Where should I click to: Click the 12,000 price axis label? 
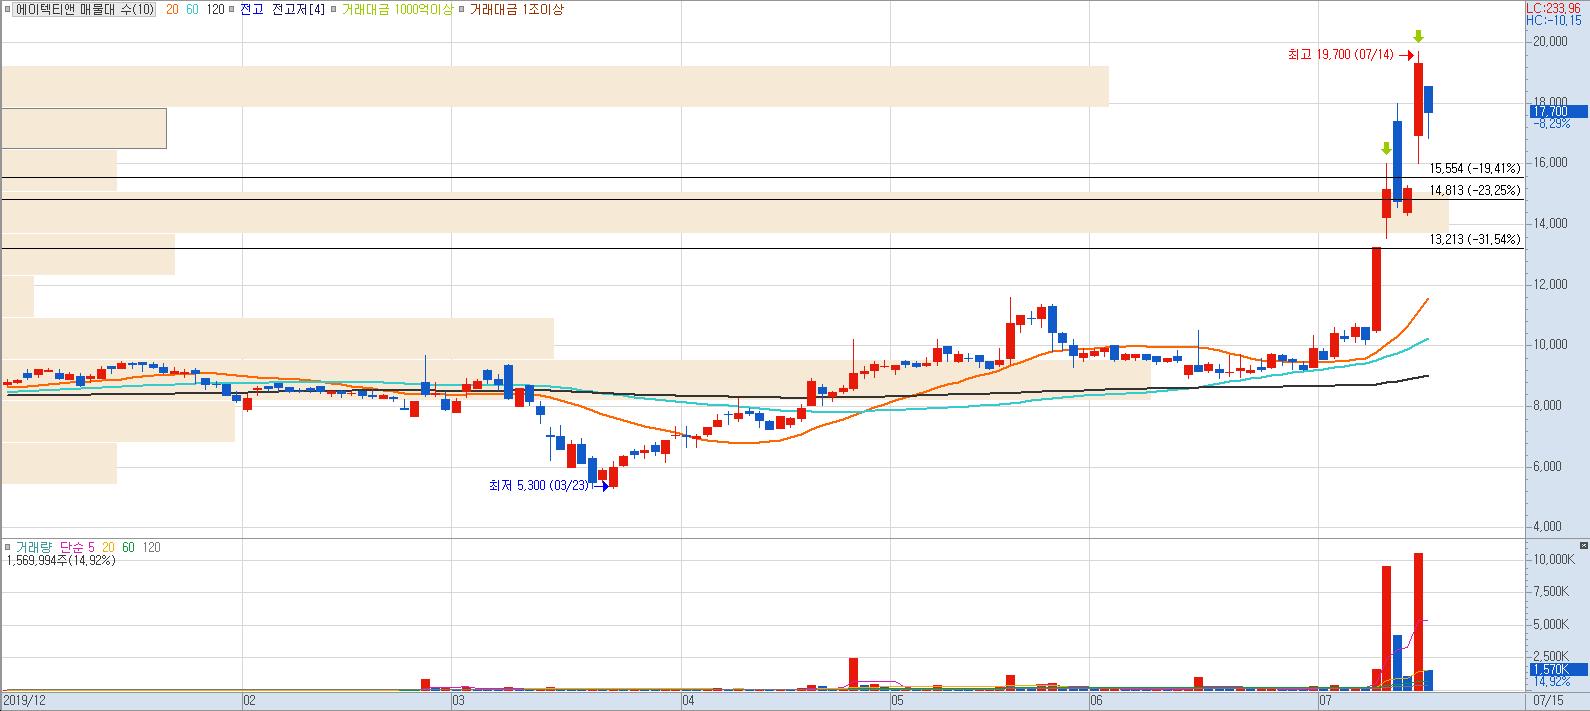coord(1548,284)
